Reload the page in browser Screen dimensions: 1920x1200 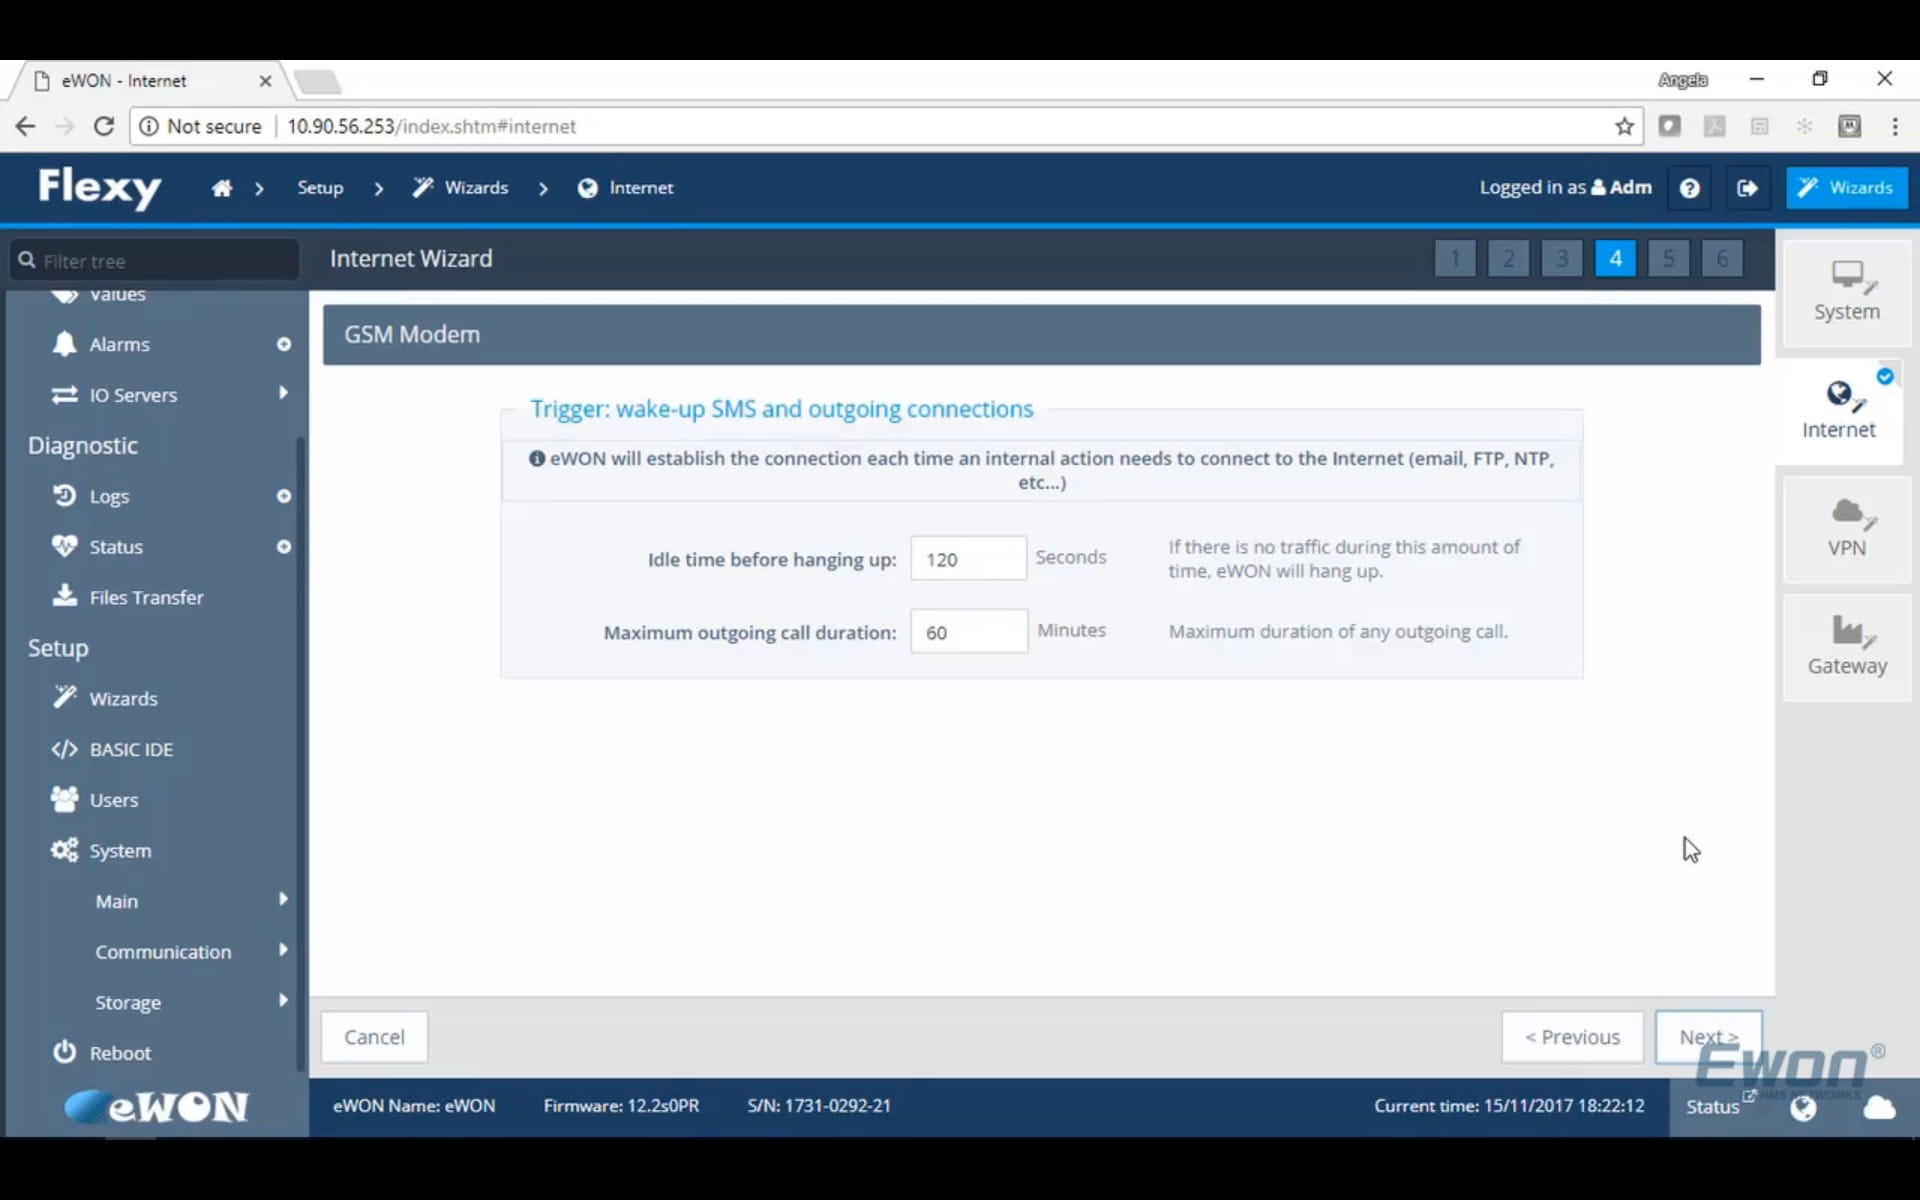(x=103, y=126)
